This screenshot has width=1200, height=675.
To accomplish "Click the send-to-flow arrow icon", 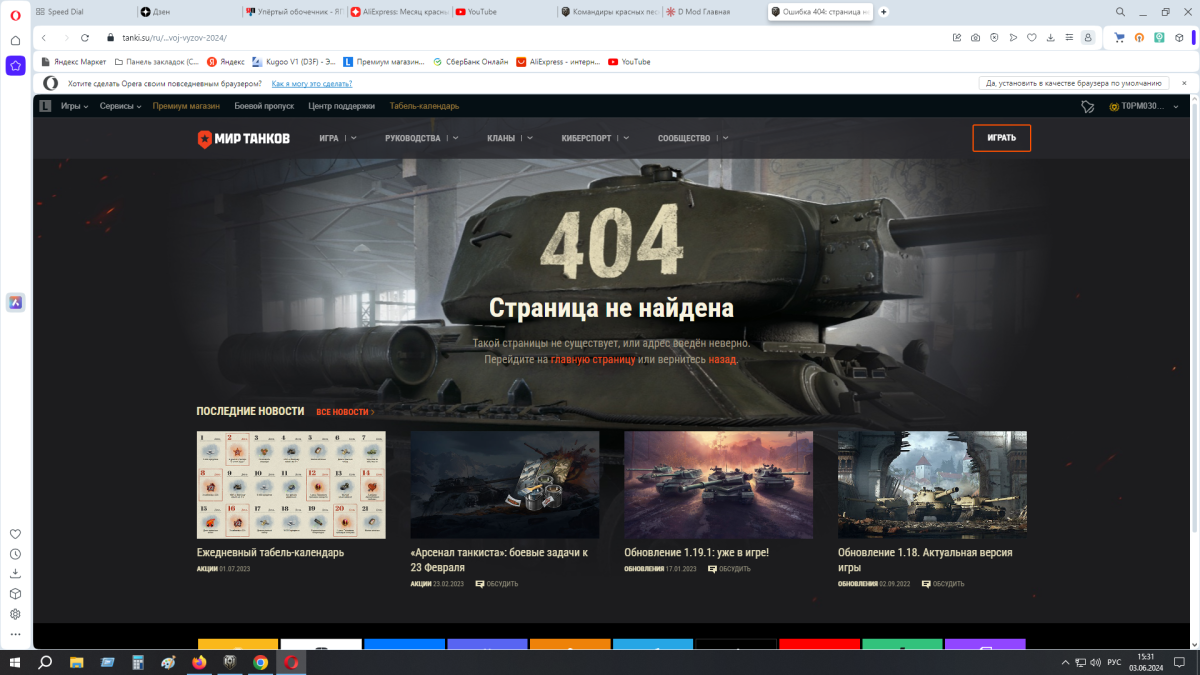I will point(1013,38).
